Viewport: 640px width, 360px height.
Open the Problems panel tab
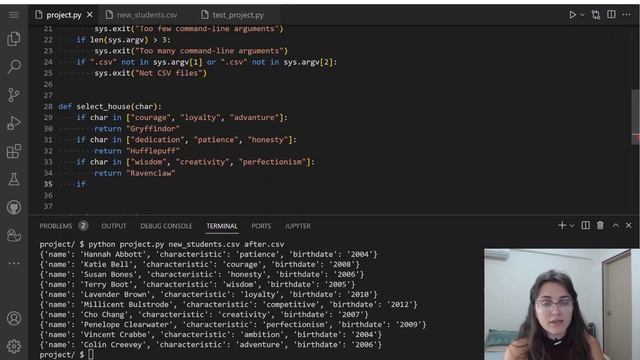[56, 226]
